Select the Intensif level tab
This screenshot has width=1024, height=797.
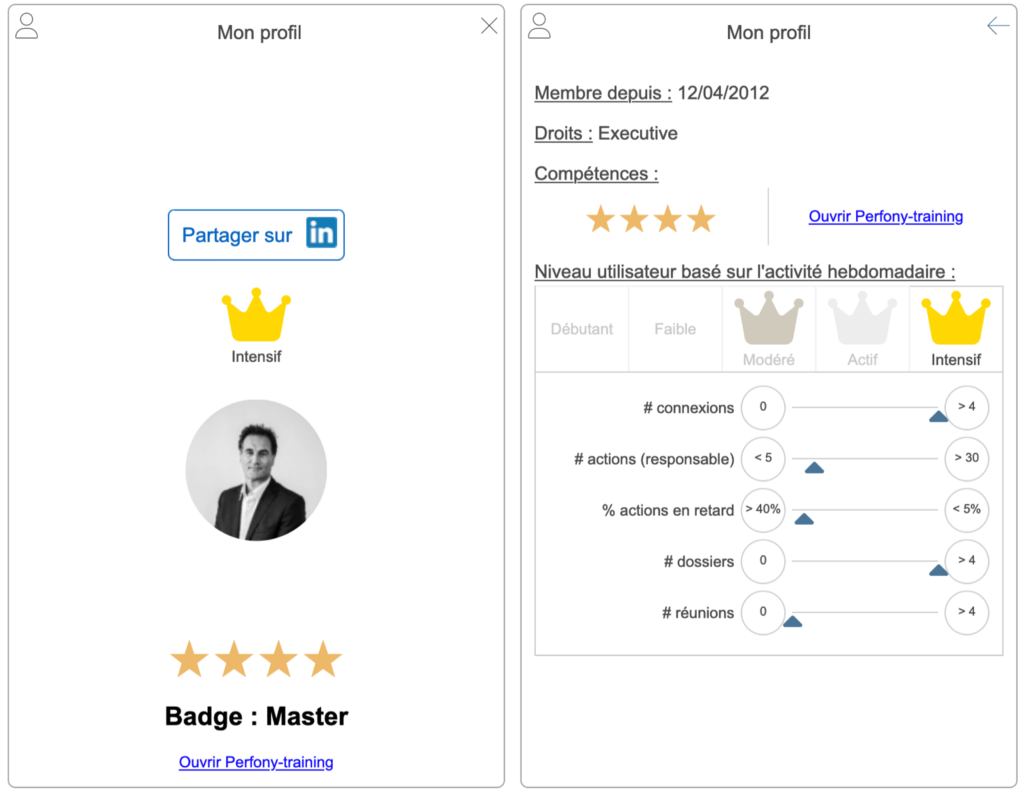tap(956, 328)
